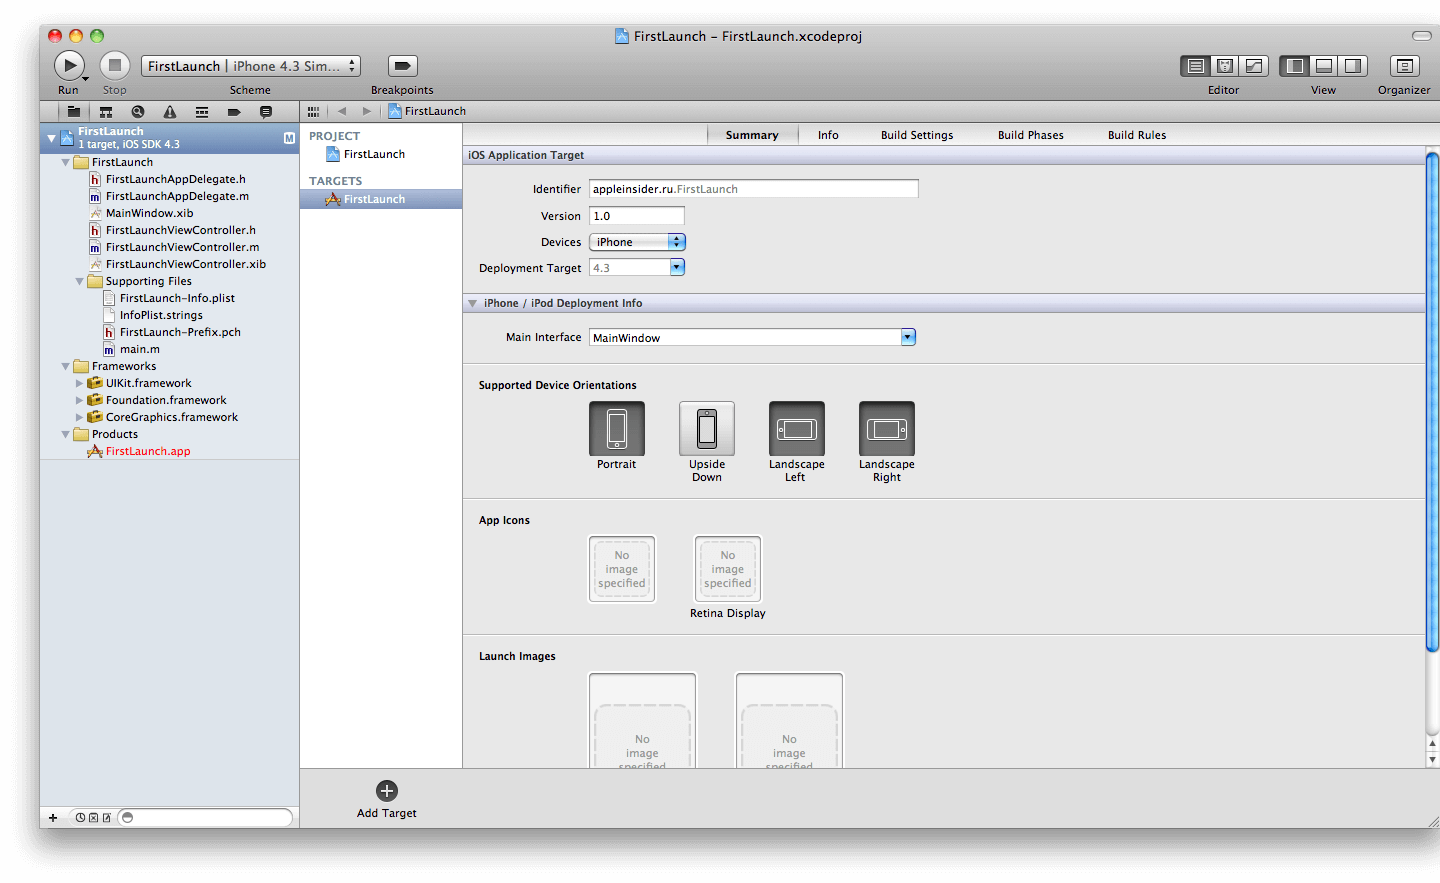The width and height of the screenshot is (1440, 883).
Task: Go forward in the jump bar
Action: click(x=367, y=111)
